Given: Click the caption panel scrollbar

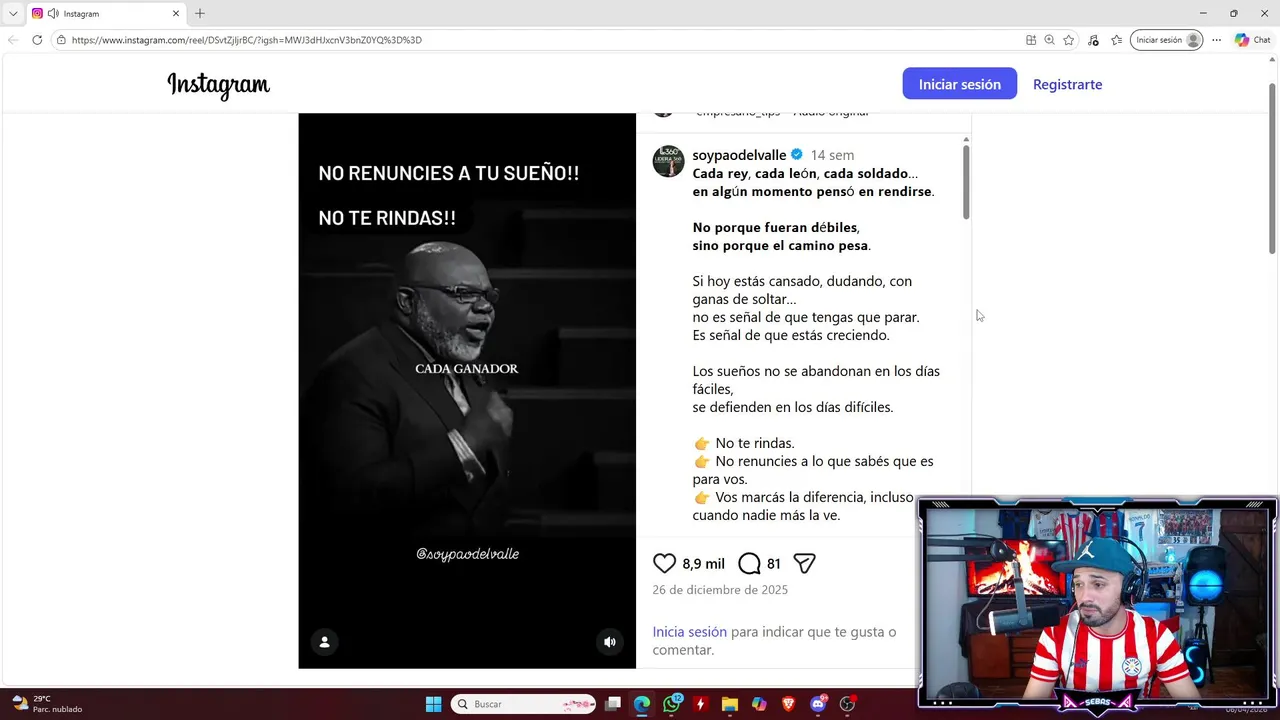Looking at the screenshot, I should click(x=966, y=183).
